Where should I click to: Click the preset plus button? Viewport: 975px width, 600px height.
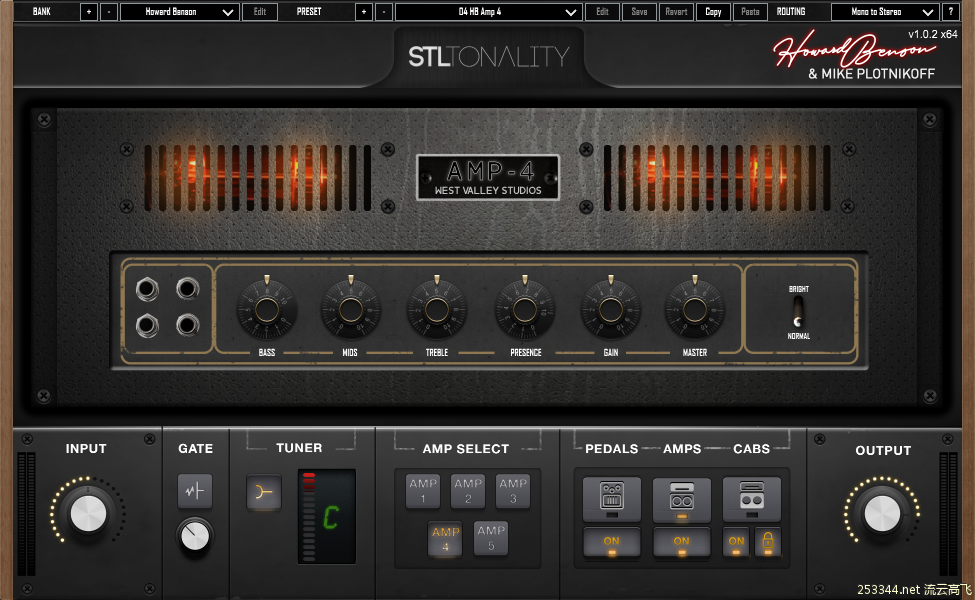coord(364,11)
